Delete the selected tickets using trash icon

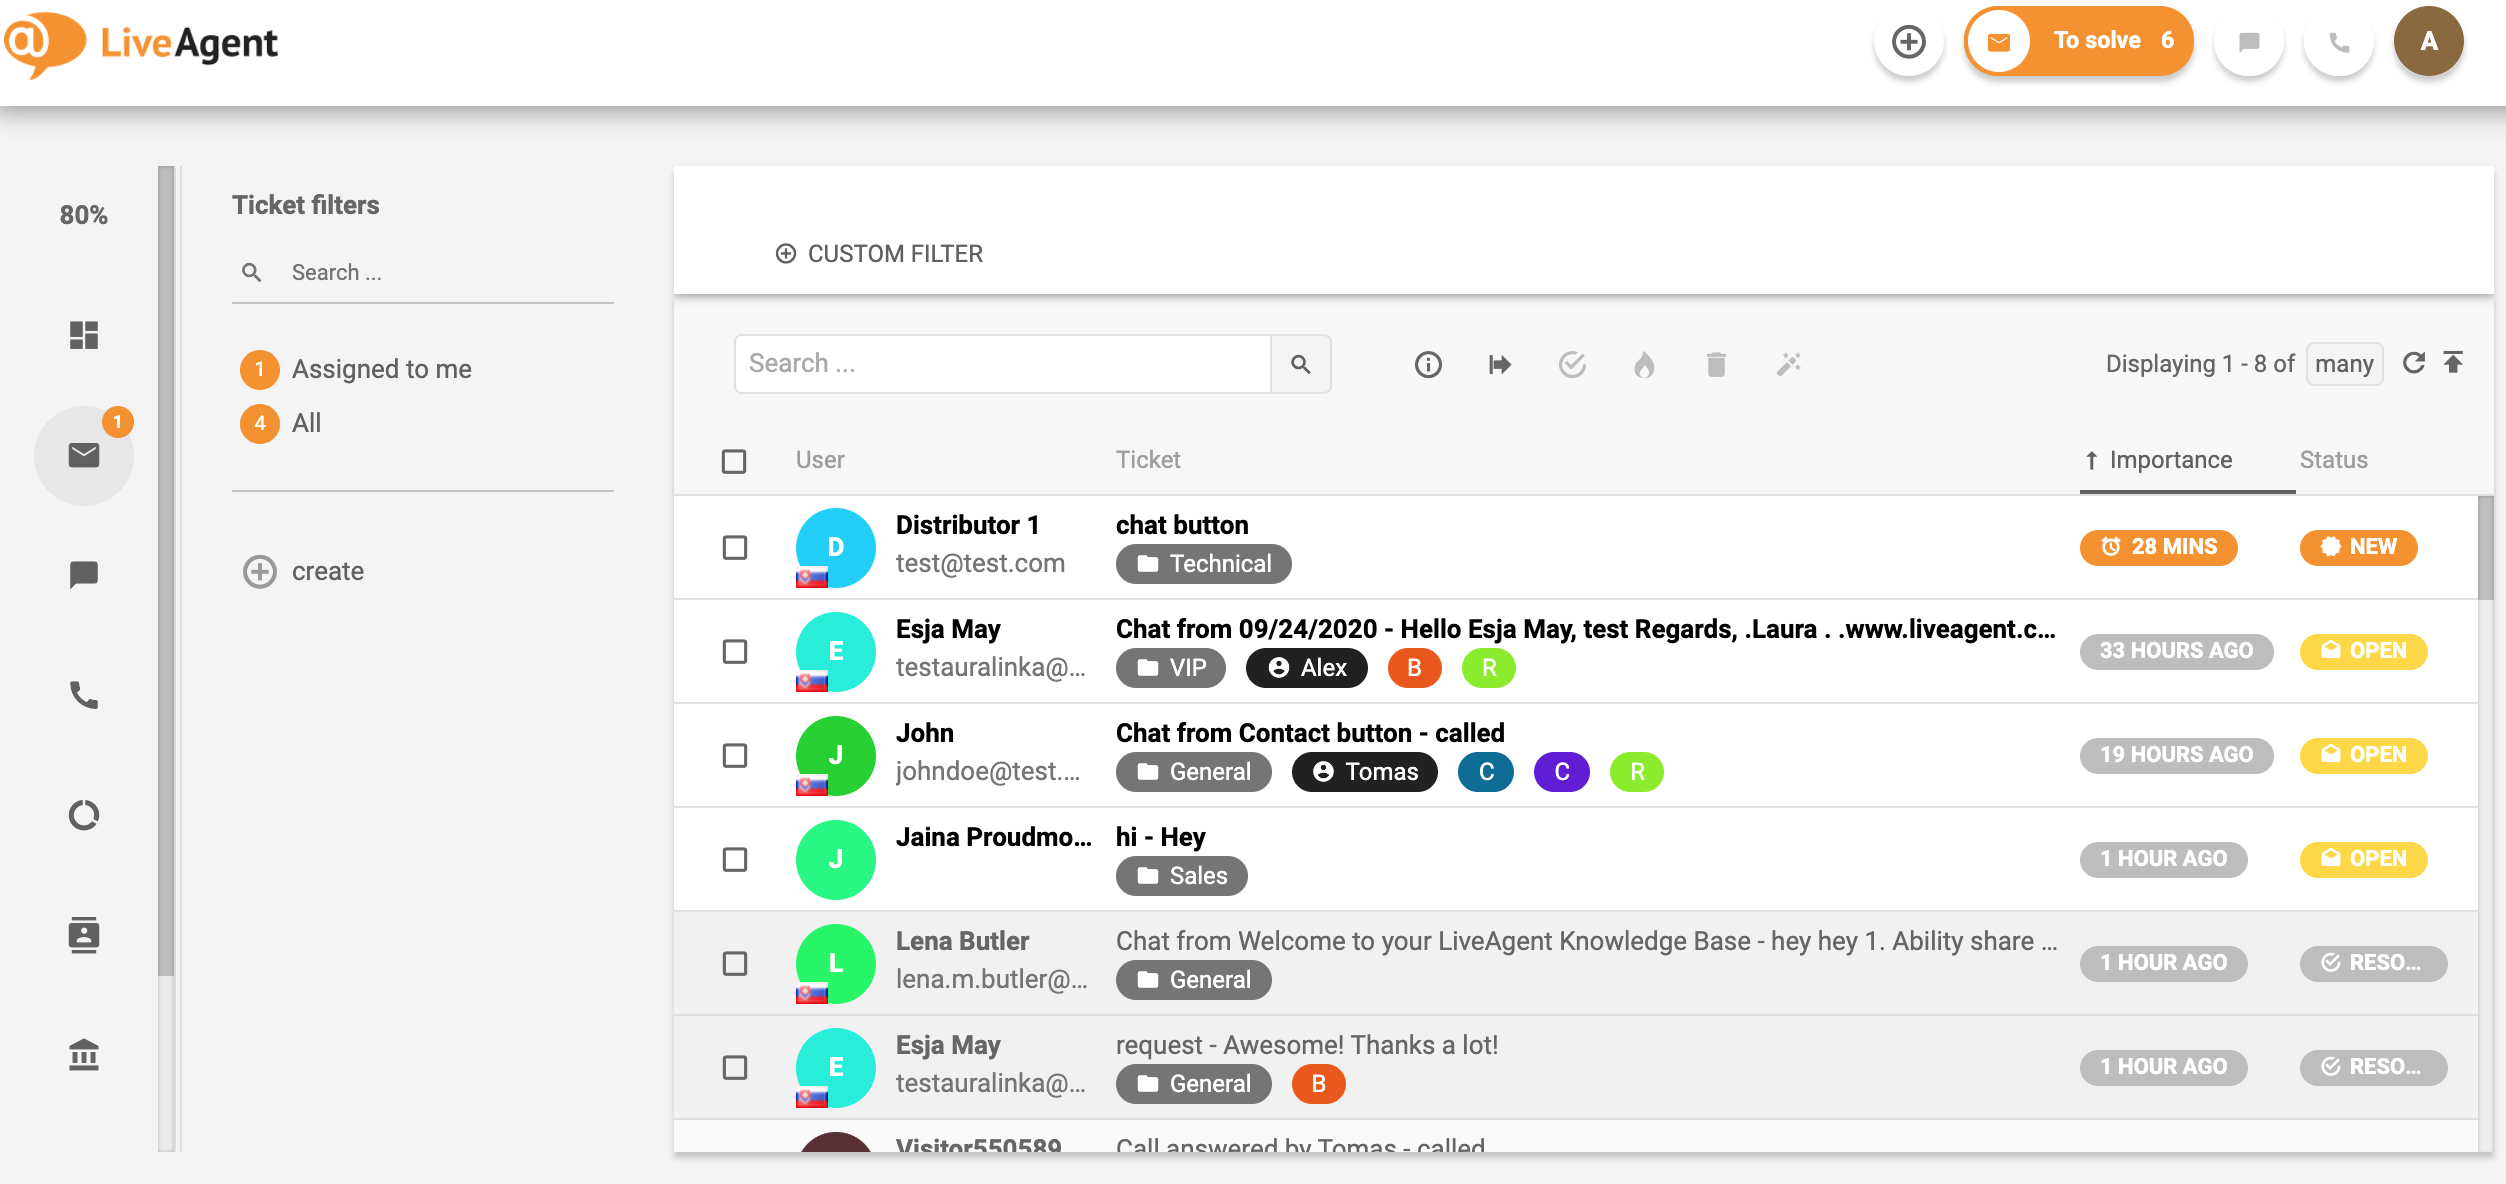[1717, 364]
